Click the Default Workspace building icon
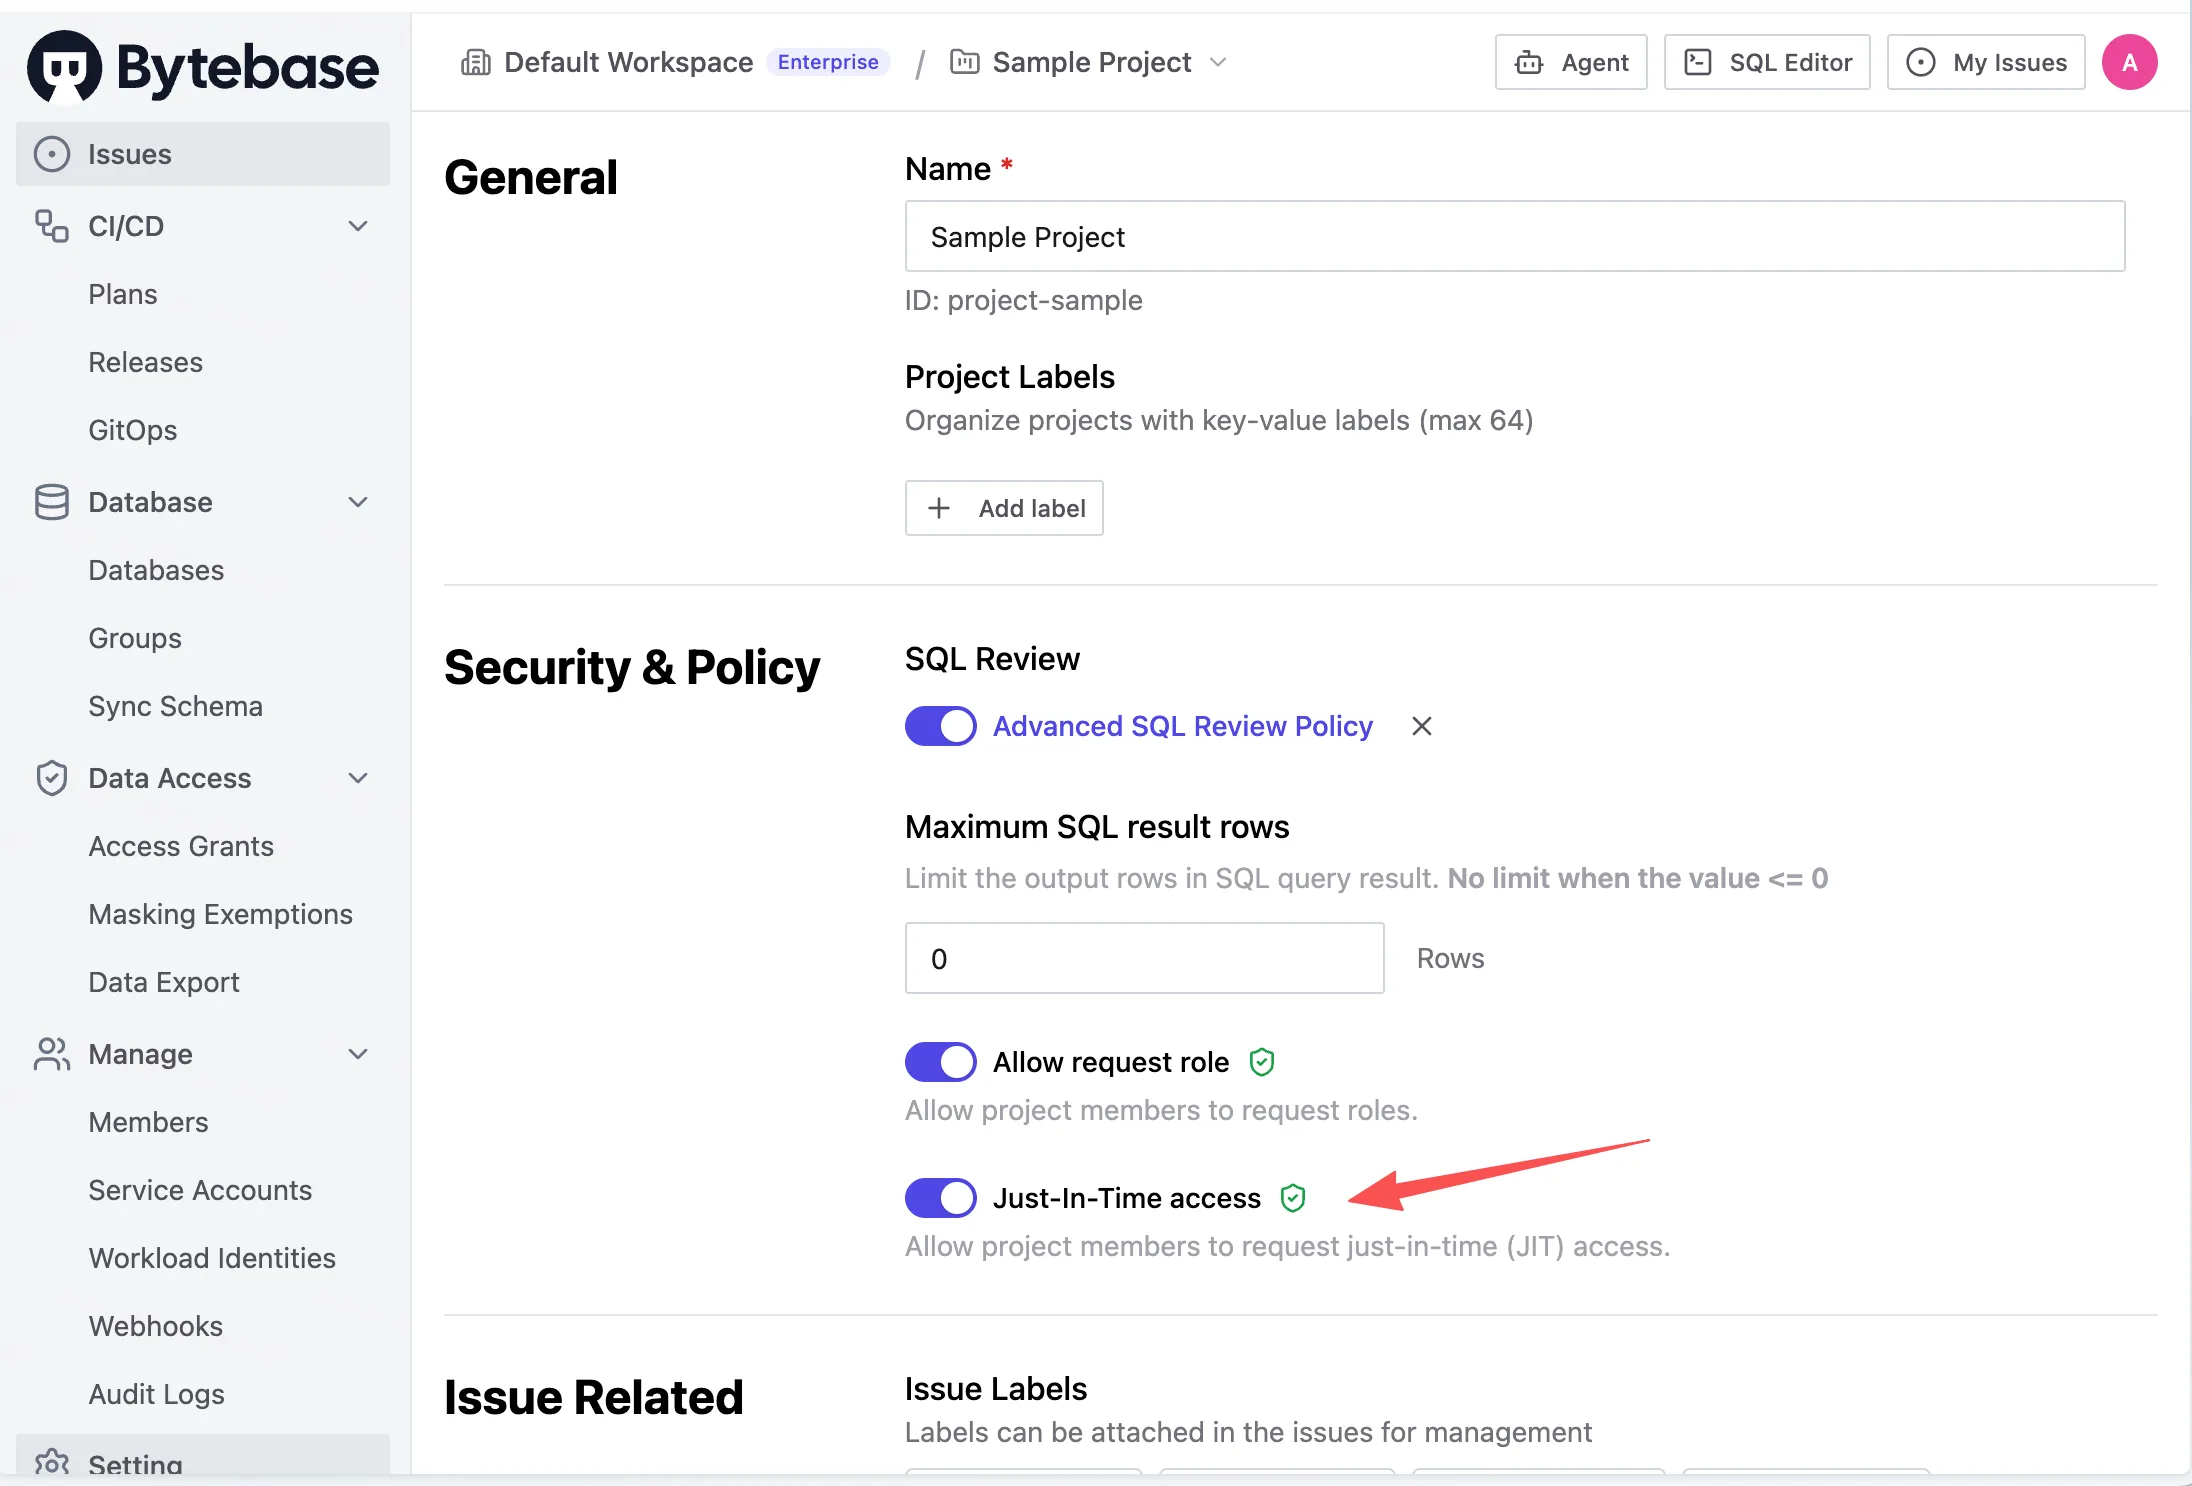 476,62
